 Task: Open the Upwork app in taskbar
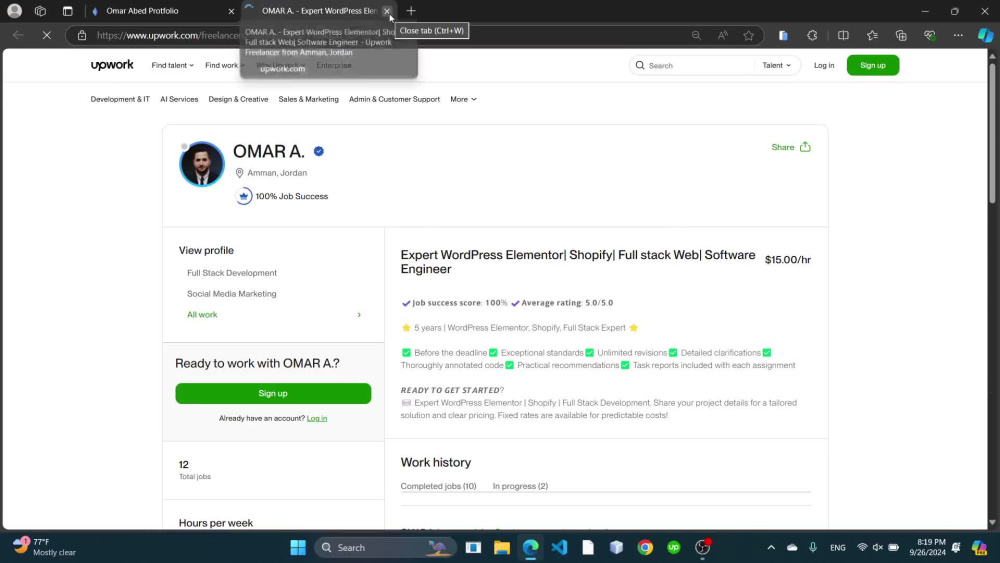tap(673, 547)
